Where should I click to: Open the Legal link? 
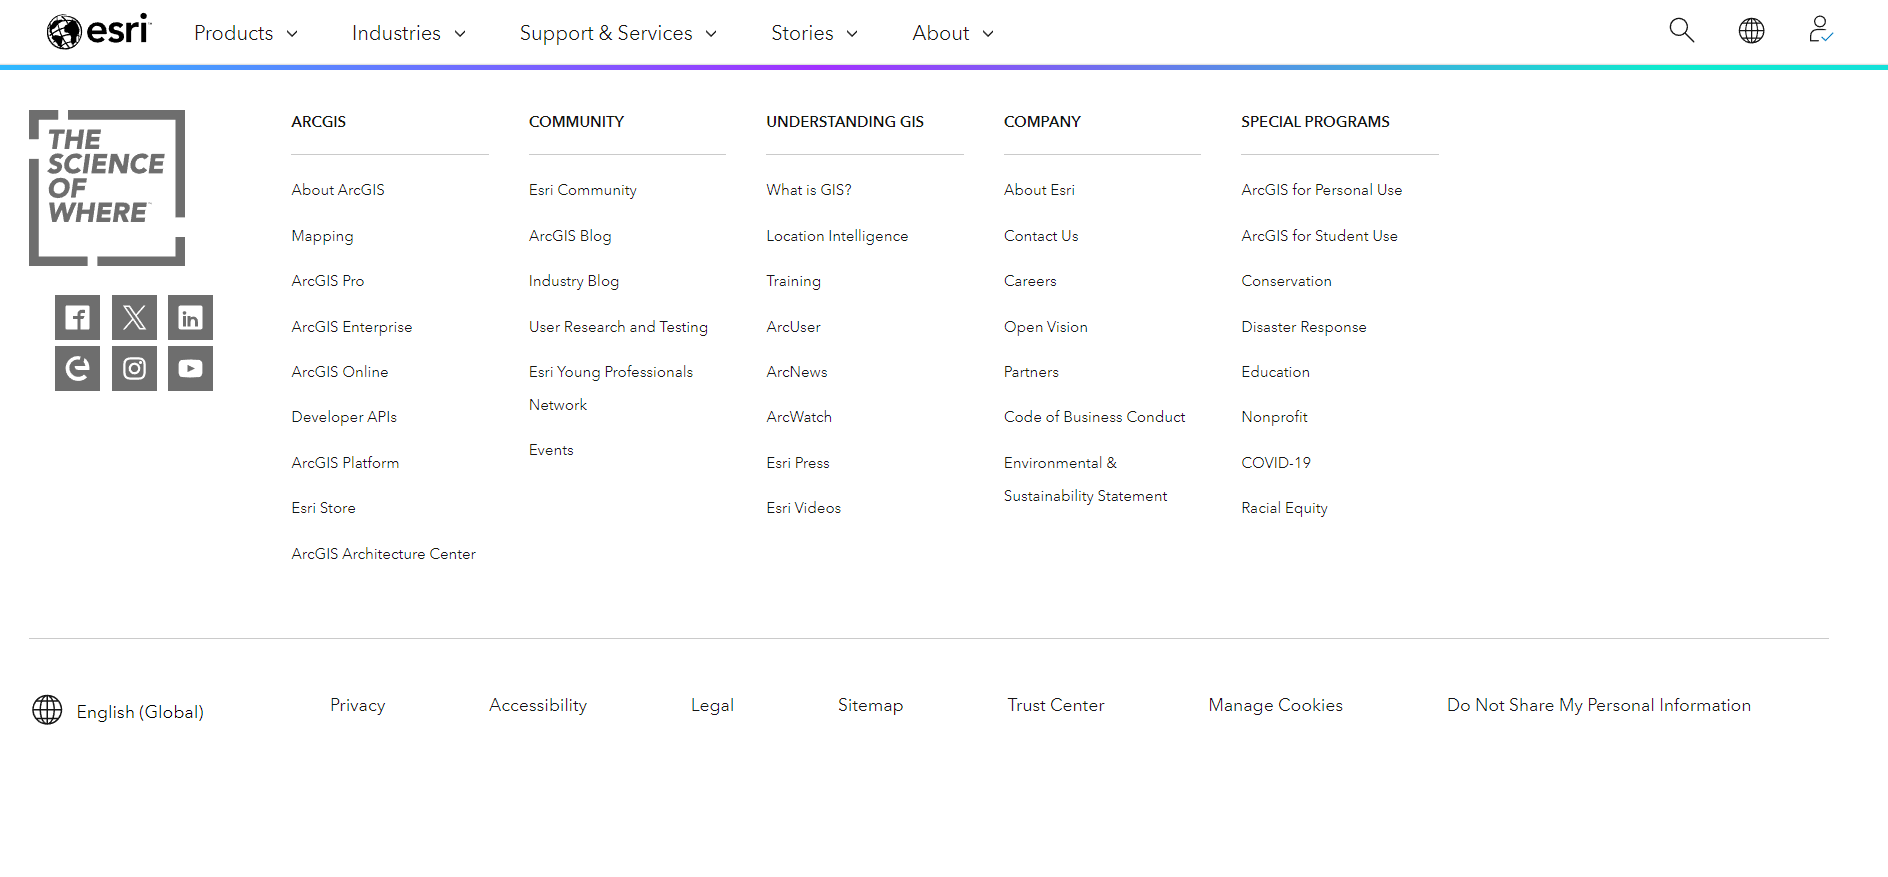(712, 705)
